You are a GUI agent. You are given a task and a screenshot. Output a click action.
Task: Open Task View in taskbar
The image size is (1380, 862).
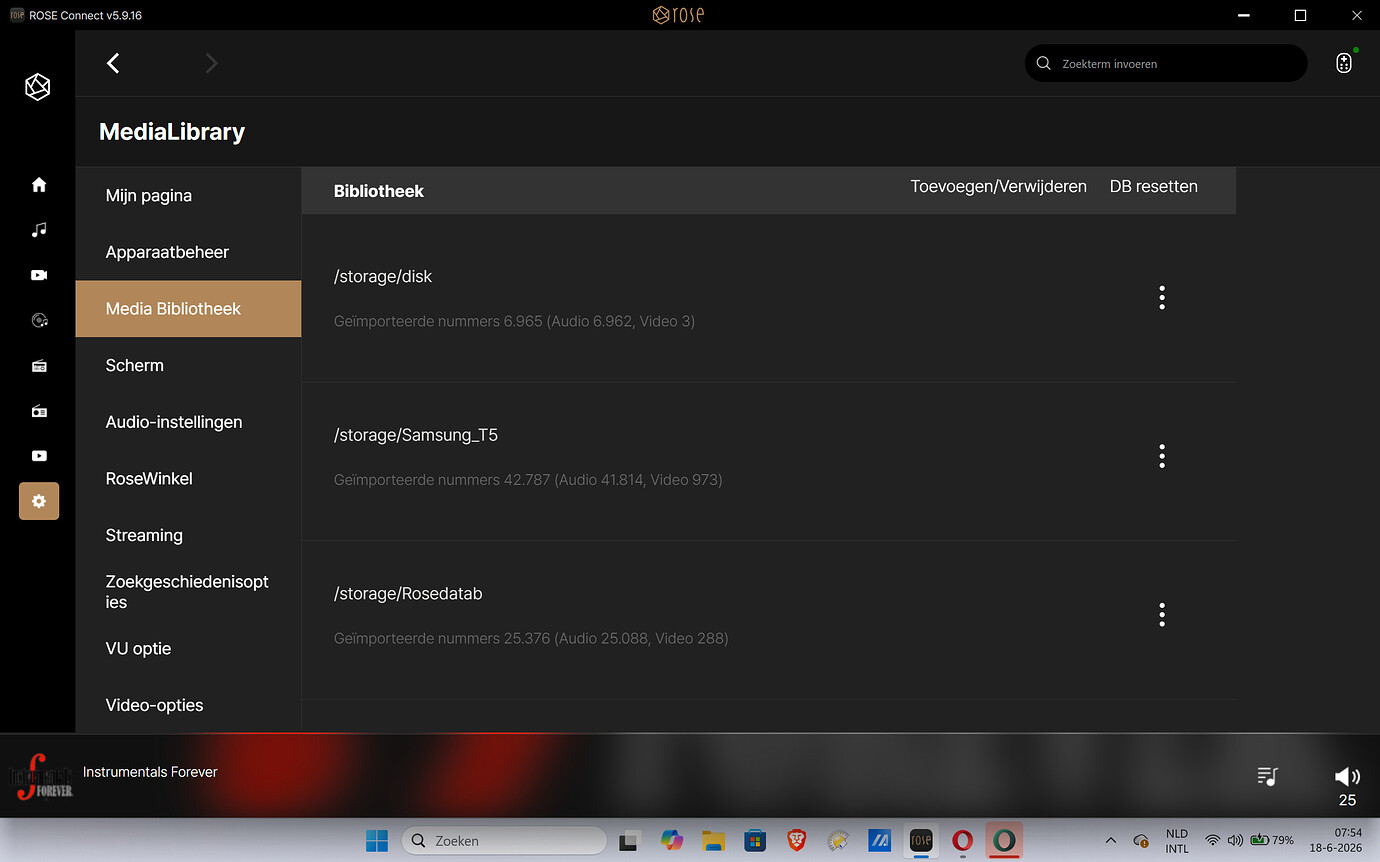(629, 841)
